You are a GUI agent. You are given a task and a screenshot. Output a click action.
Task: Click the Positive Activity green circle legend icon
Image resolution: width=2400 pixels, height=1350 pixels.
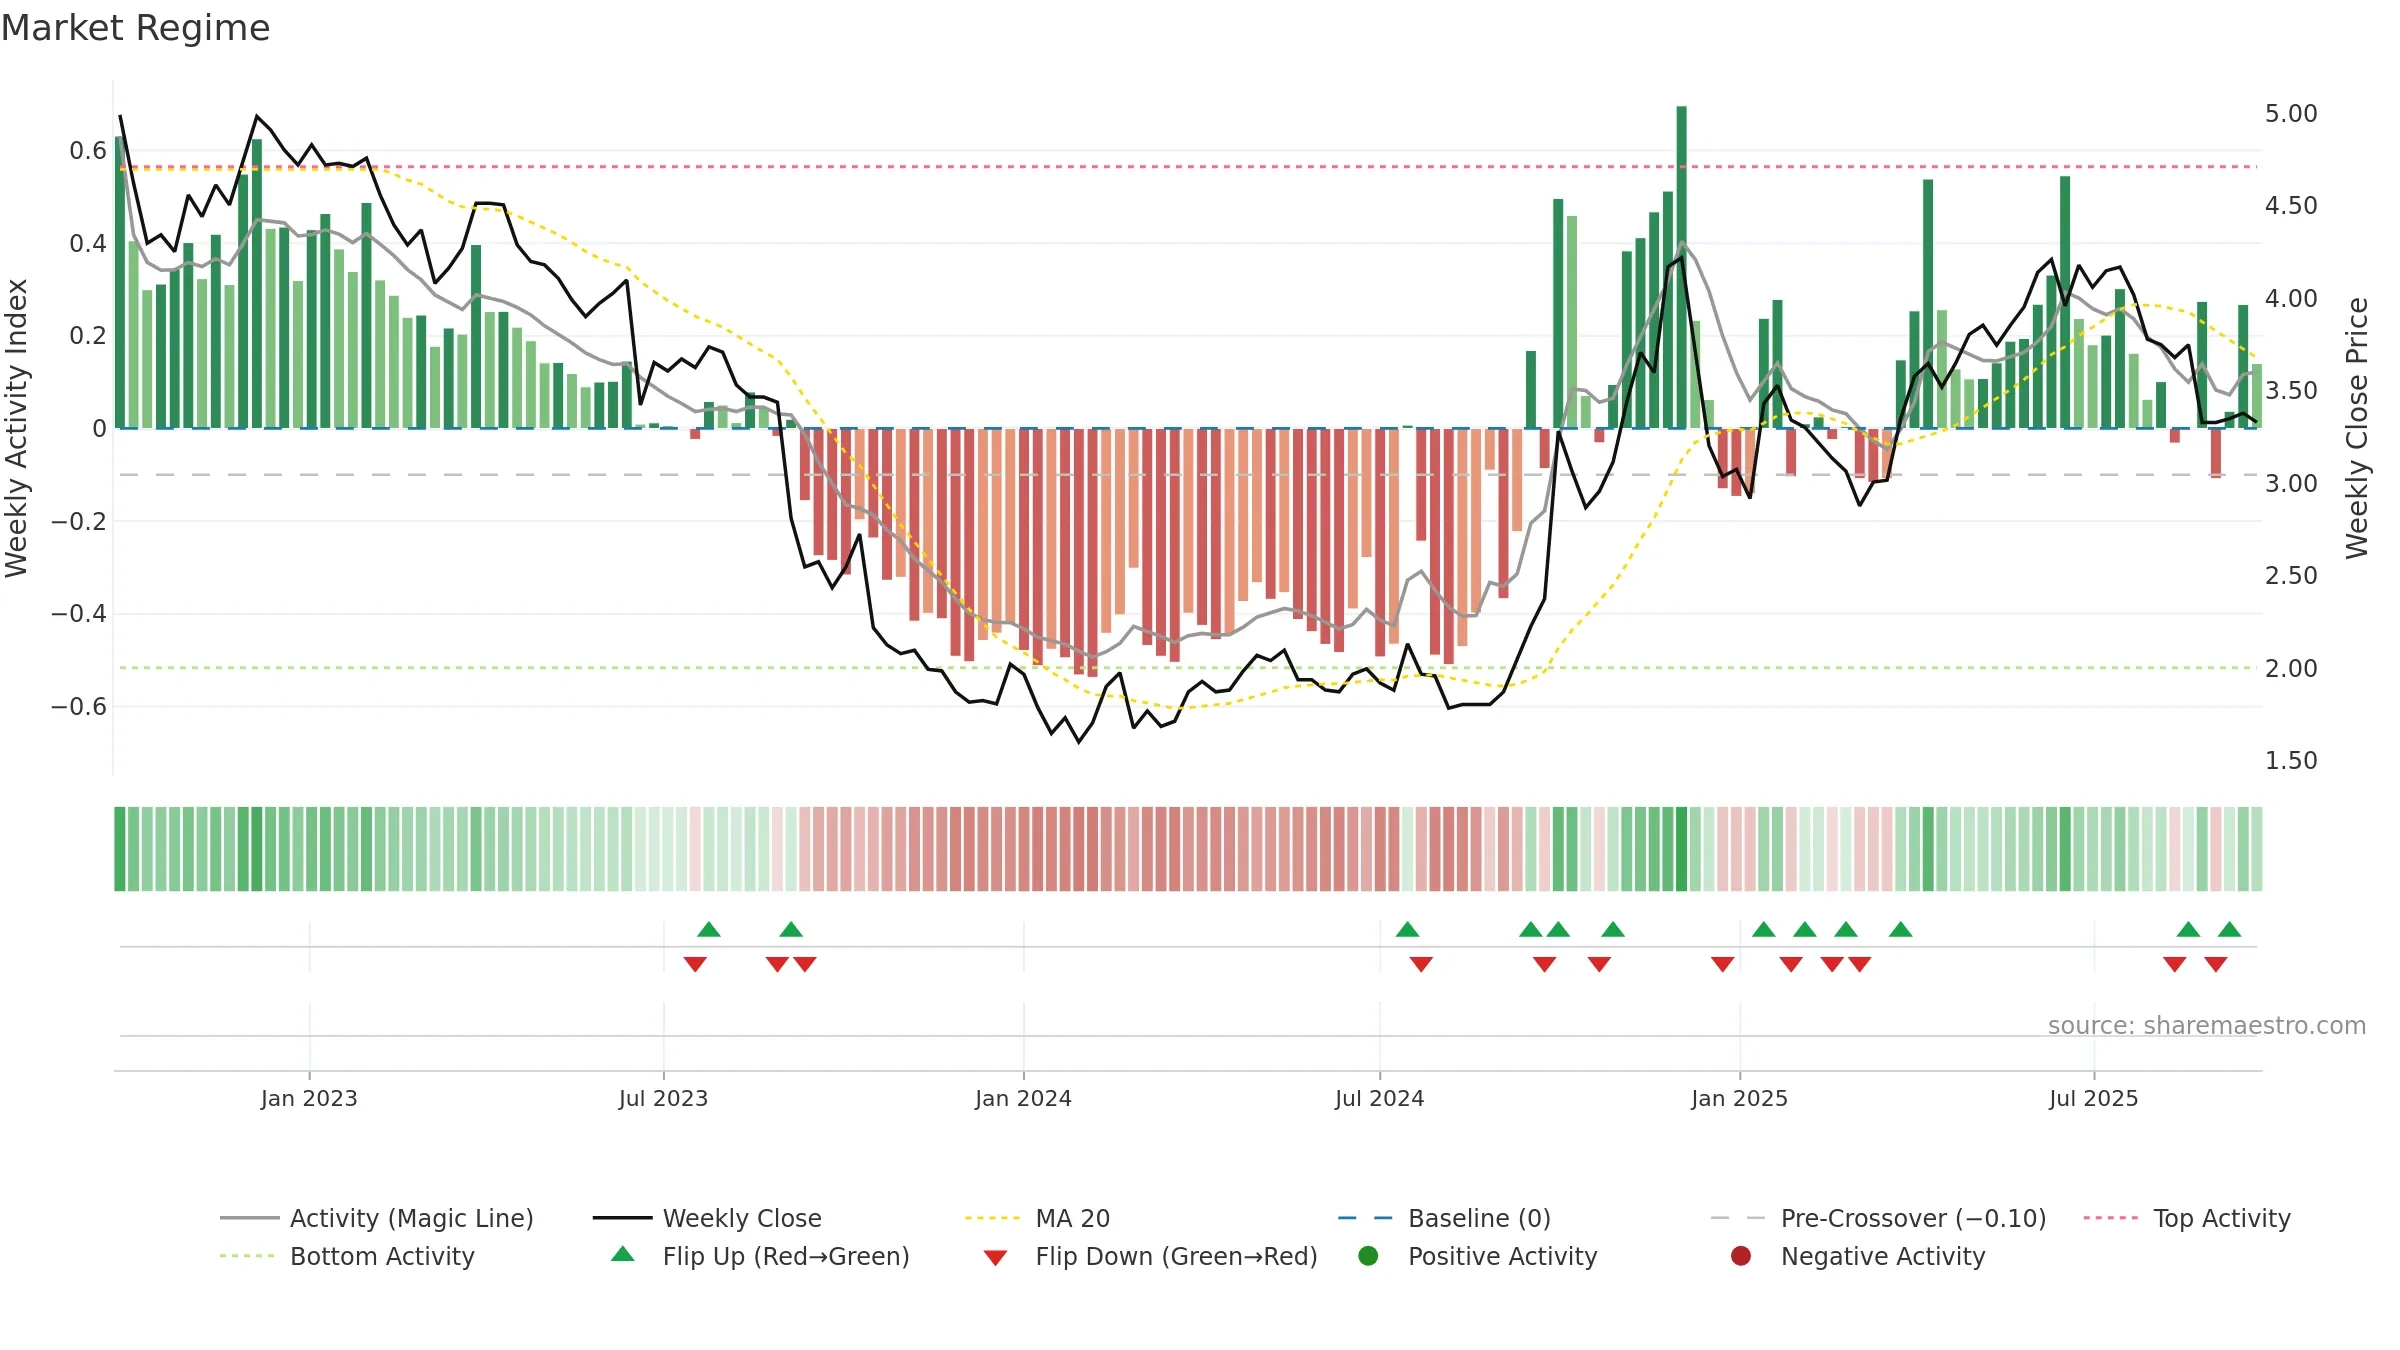[x=1368, y=1256]
